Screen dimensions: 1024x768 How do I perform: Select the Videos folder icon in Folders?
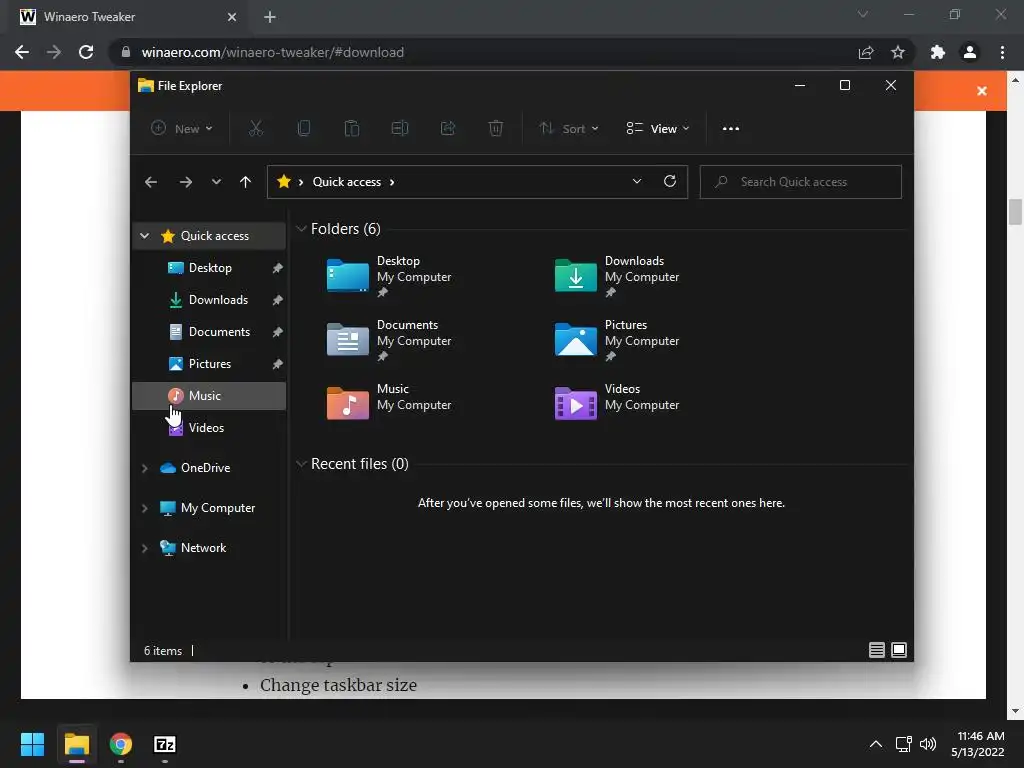pyautogui.click(x=575, y=403)
